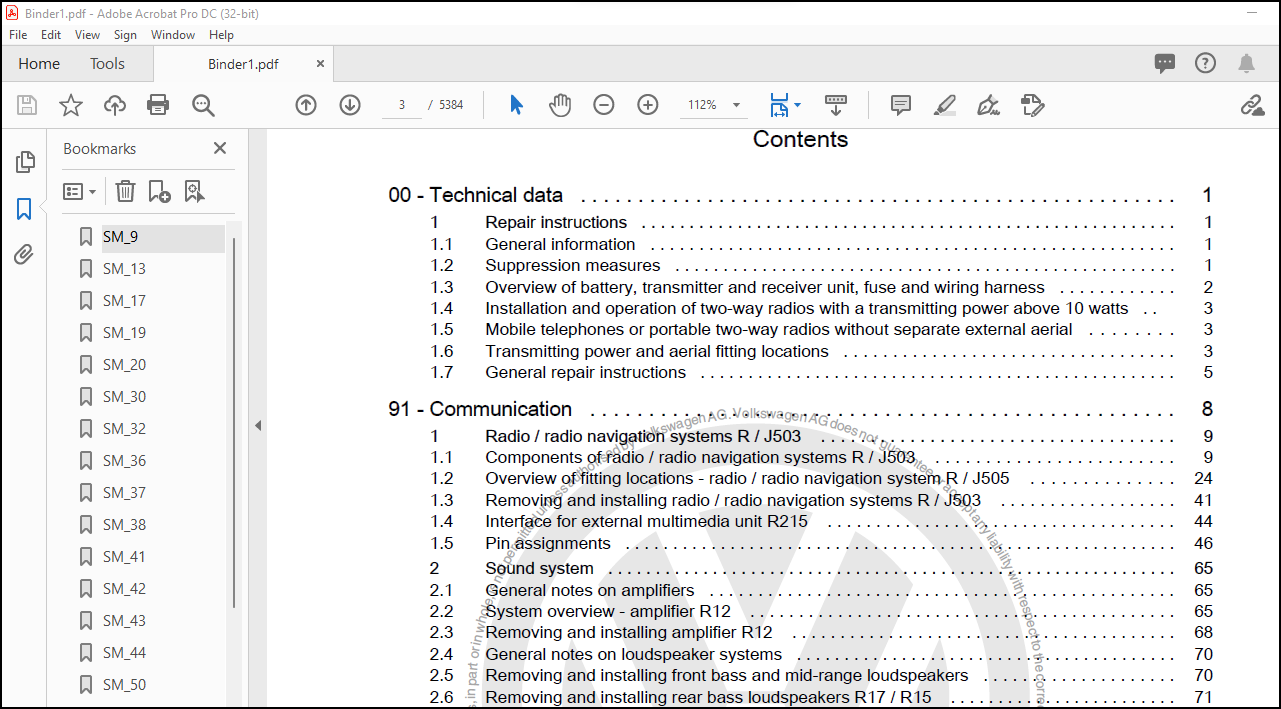Select the highlight text pen tool
Viewport: 1281px width, 709px height.
pos(945,105)
